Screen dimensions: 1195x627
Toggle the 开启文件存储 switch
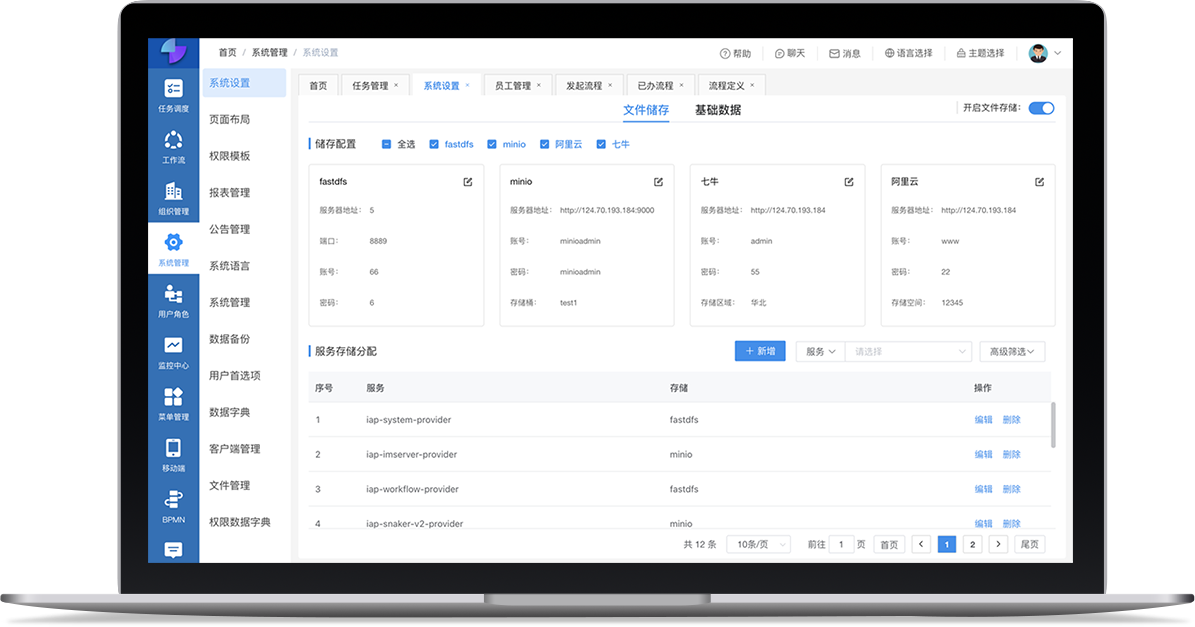point(1041,108)
